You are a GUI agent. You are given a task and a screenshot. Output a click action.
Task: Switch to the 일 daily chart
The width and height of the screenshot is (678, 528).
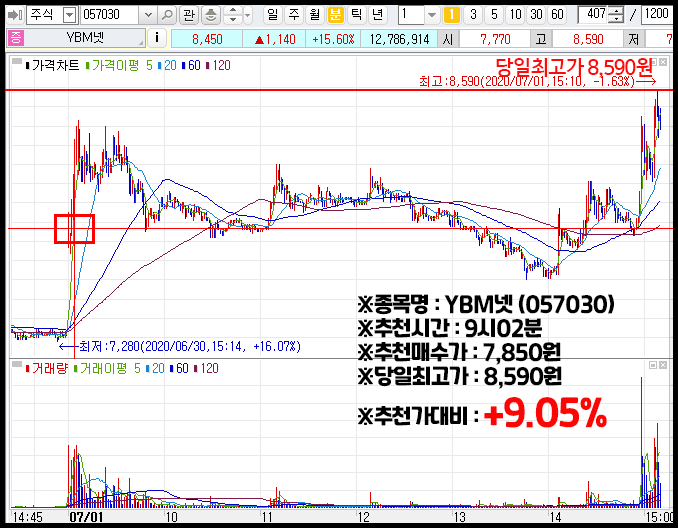(272, 15)
